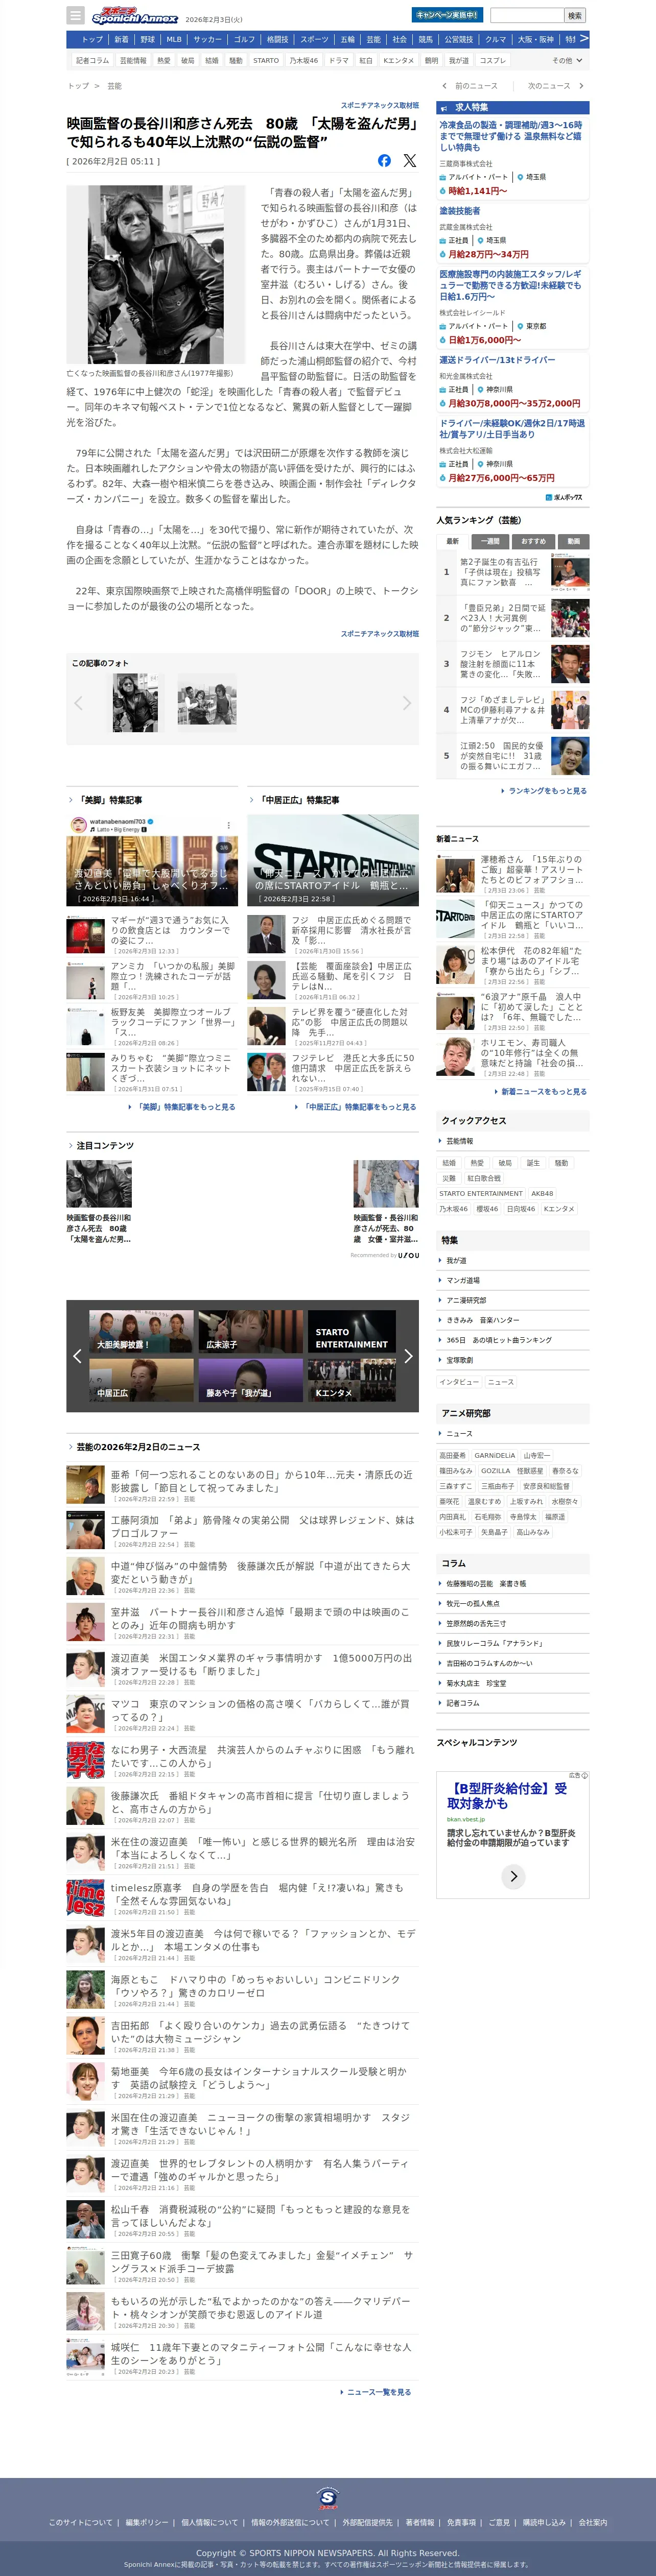
Task: Click the GARNiDELiA tag in アニメ研究部
Action: tap(495, 1456)
